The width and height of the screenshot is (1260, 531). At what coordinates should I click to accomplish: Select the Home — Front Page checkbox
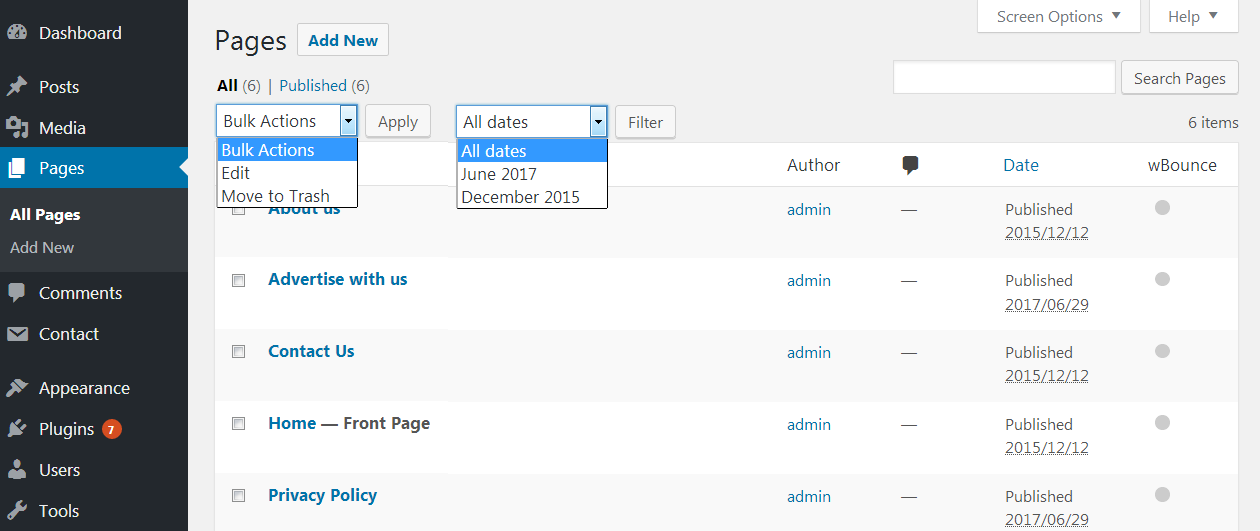click(238, 424)
